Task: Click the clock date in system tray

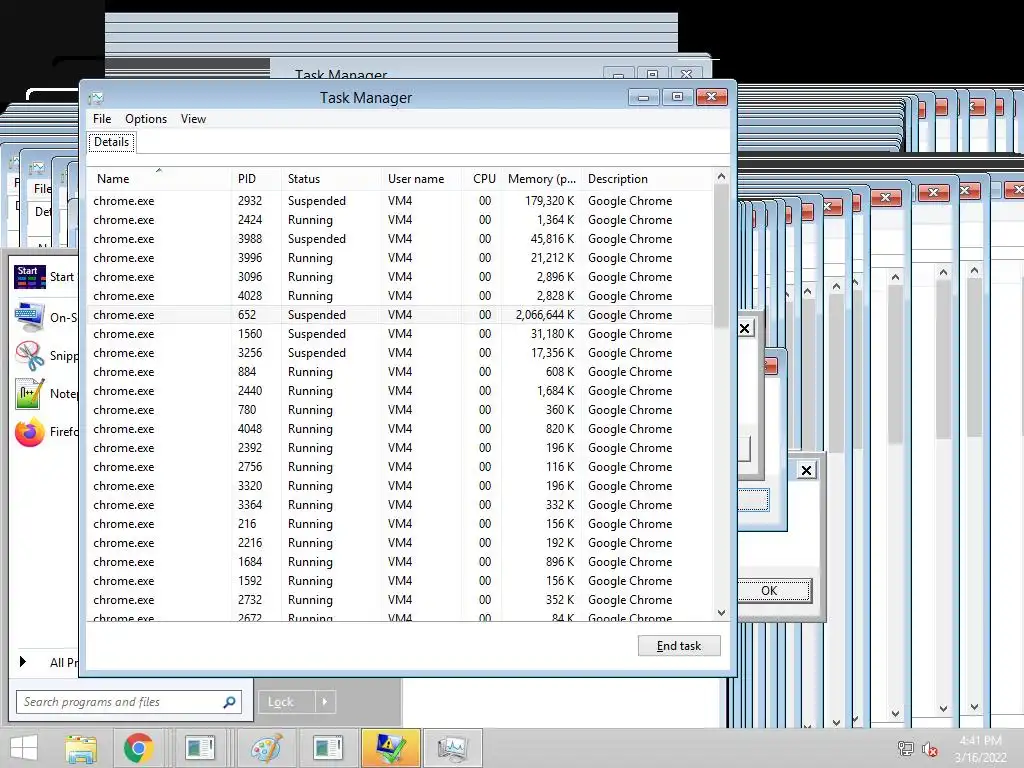Action: click(x=980, y=758)
